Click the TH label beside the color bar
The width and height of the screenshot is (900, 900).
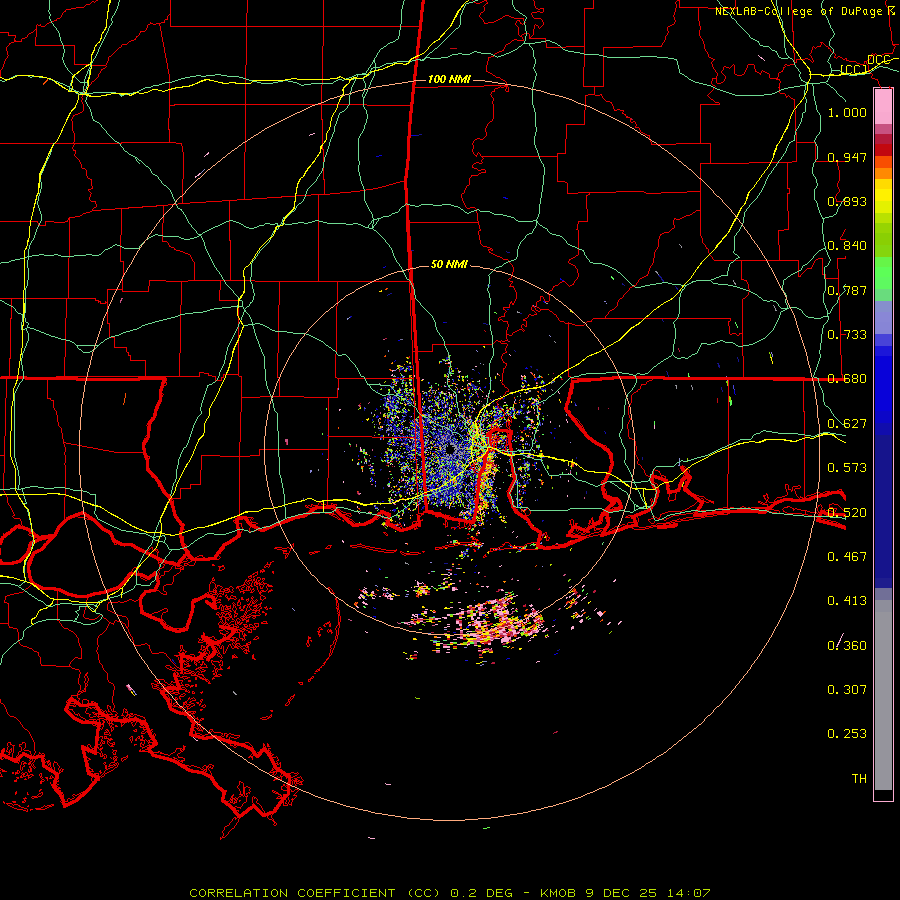(x=859, y=779)
